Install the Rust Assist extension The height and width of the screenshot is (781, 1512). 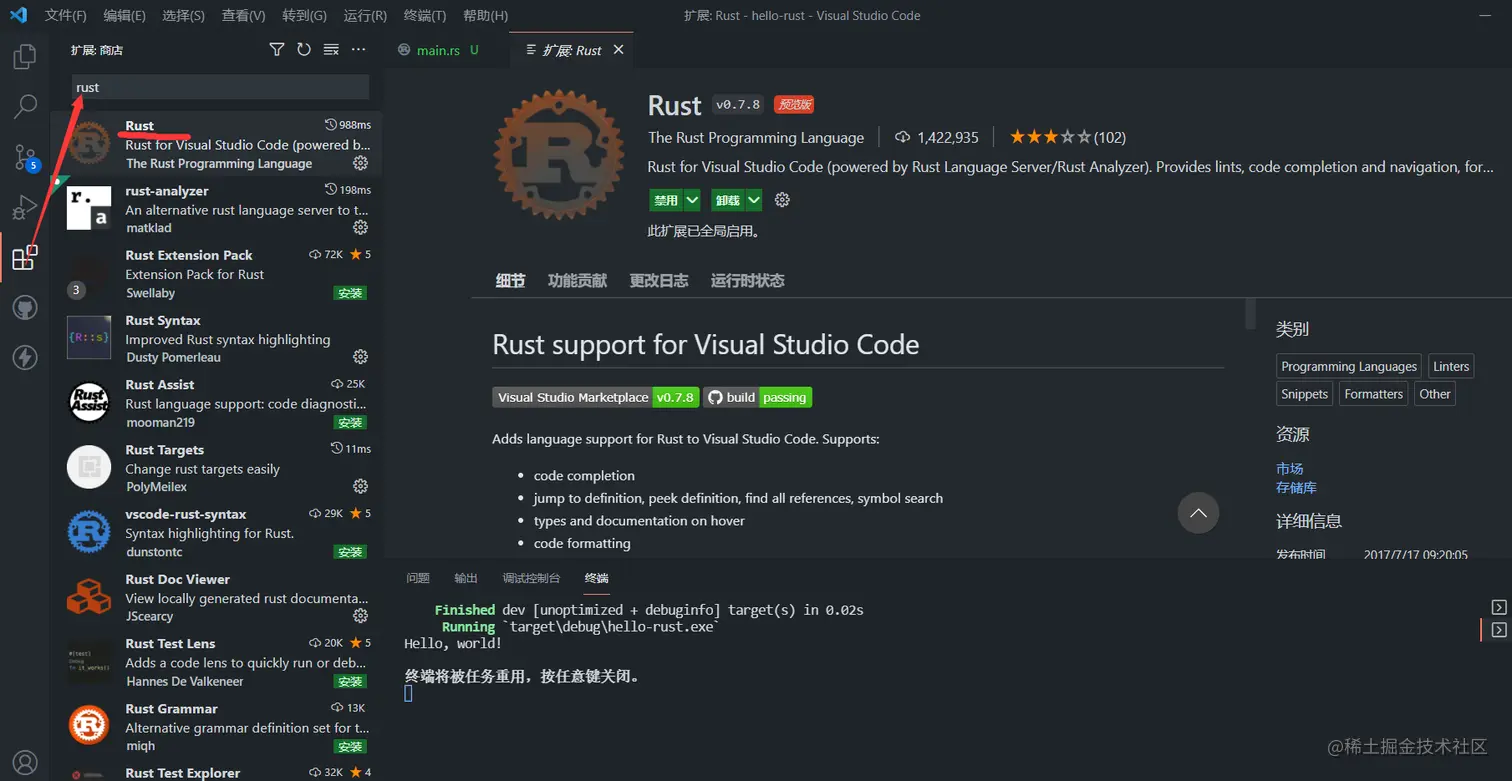tap(350, 422)
